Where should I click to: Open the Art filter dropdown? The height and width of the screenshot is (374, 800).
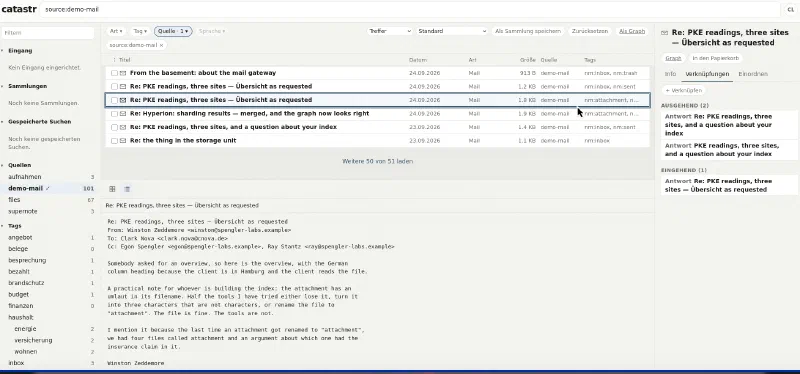pos(116,31)
